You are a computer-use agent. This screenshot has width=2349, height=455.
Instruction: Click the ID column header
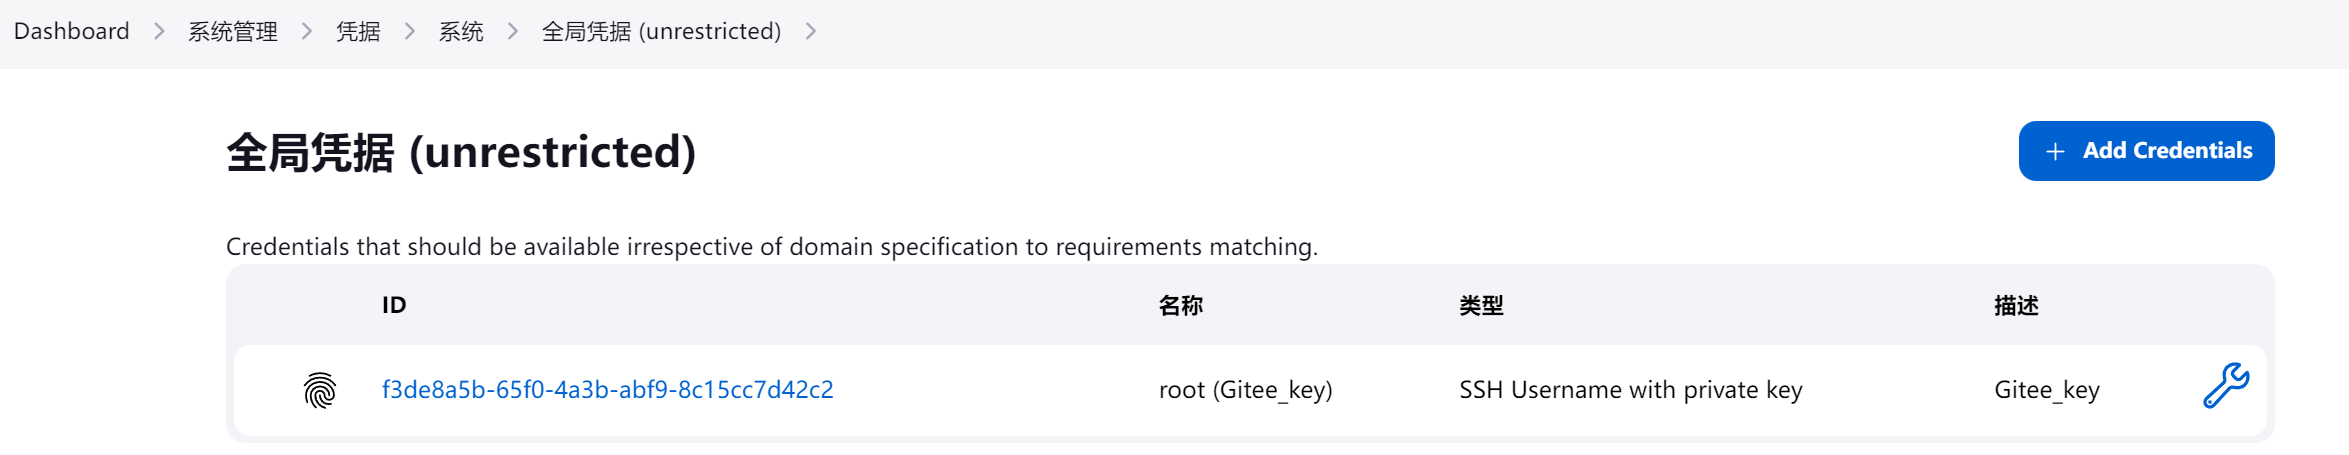pos(394,306)
